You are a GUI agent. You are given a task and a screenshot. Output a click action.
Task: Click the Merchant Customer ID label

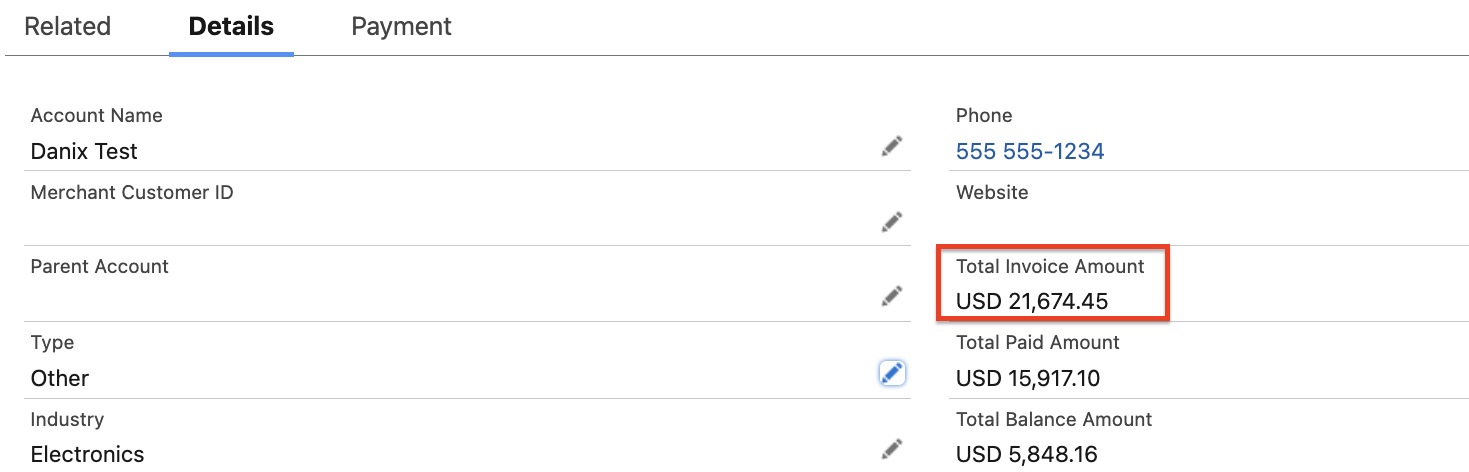pos(132,192)
